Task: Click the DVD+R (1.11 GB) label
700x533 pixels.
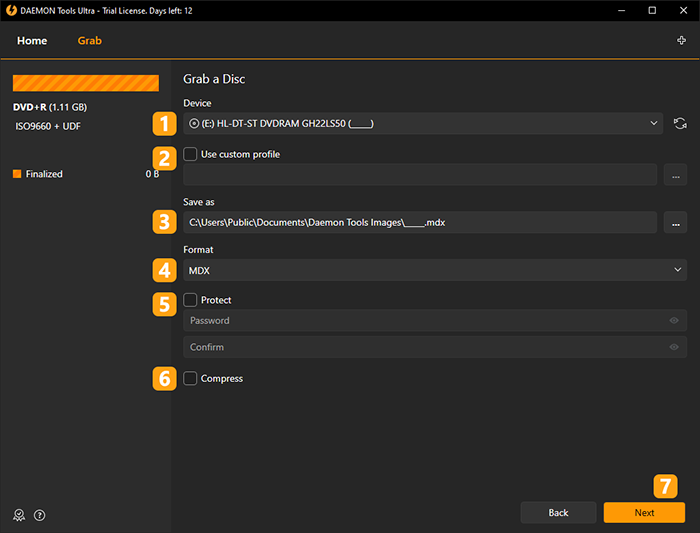Action: click(50, 107)
